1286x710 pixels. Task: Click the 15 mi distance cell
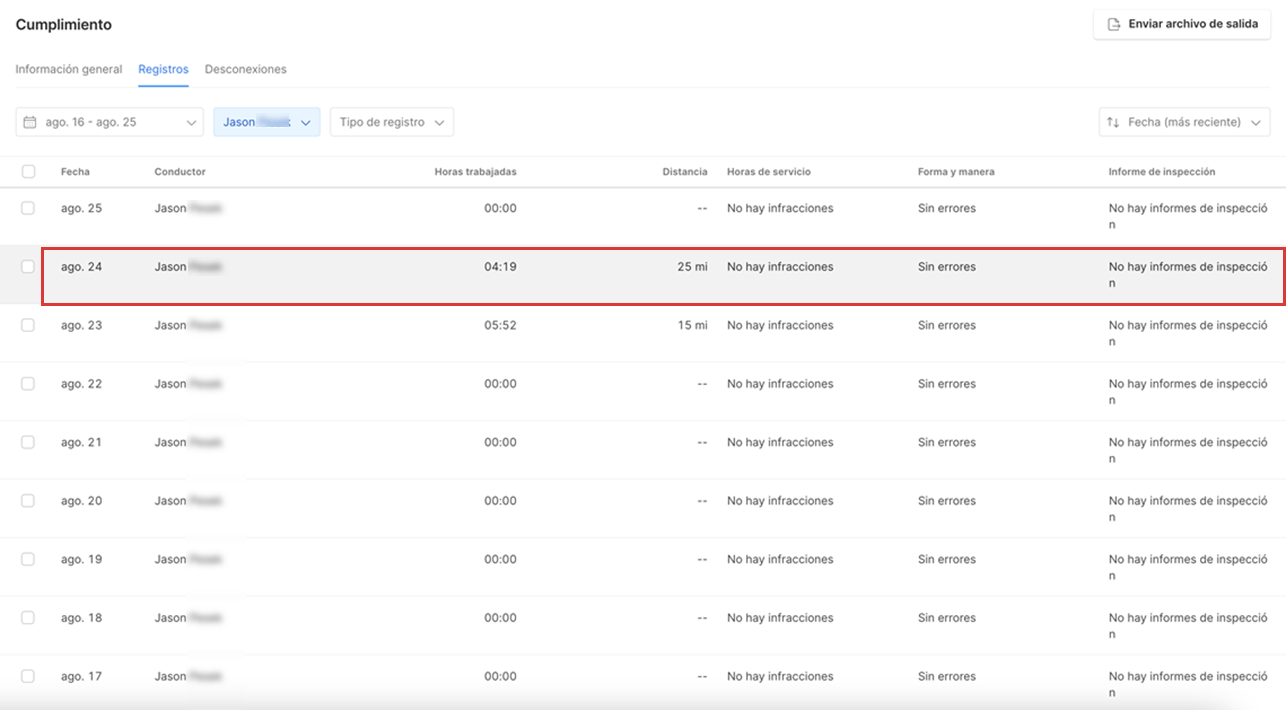coord(692,325)
